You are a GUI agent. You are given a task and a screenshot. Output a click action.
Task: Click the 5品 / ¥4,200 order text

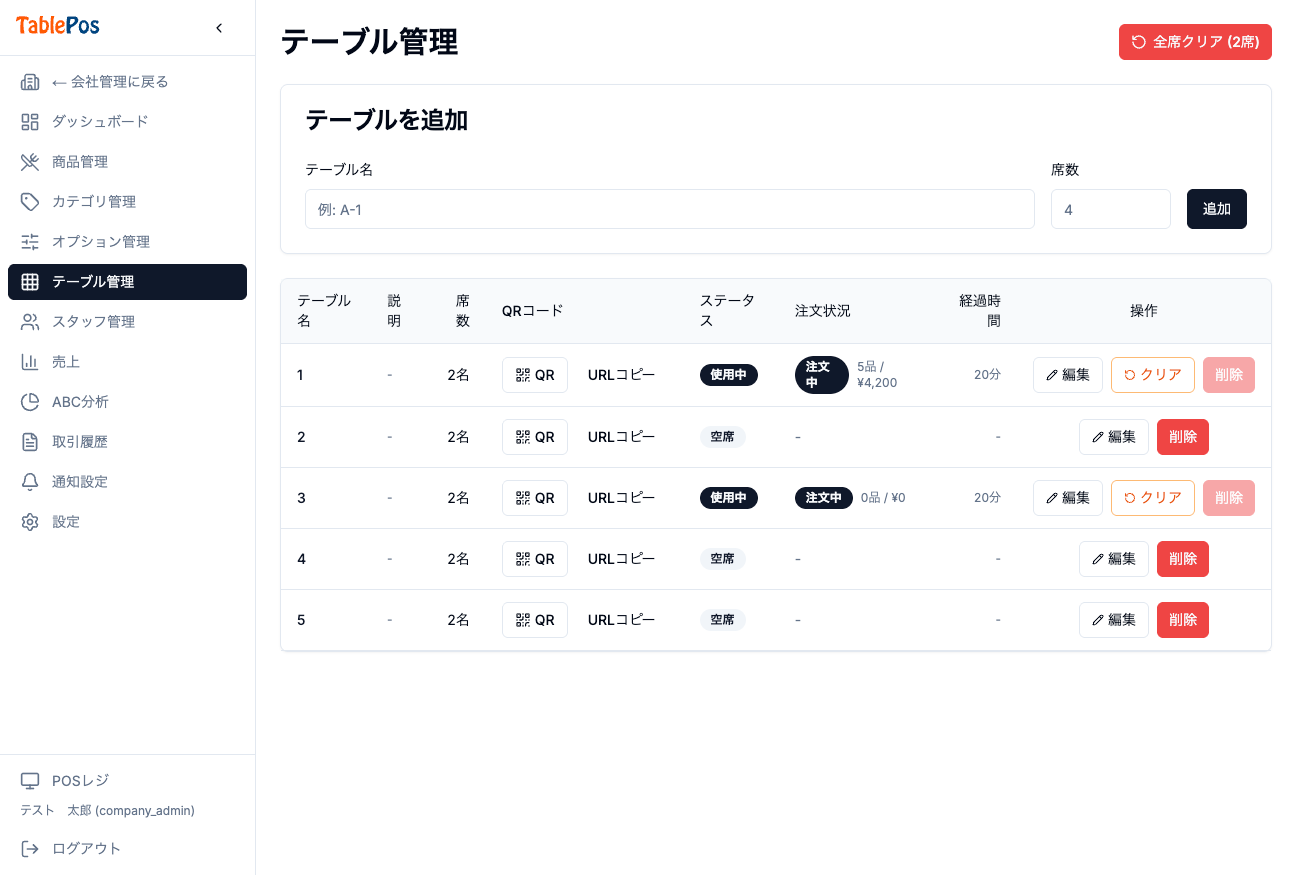878,375
